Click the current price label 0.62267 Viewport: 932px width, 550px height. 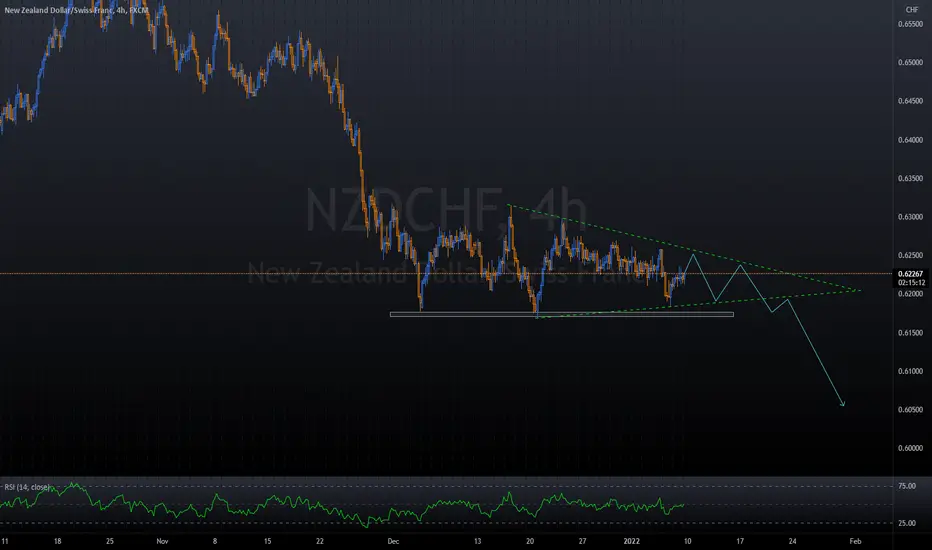click(911, 274)
